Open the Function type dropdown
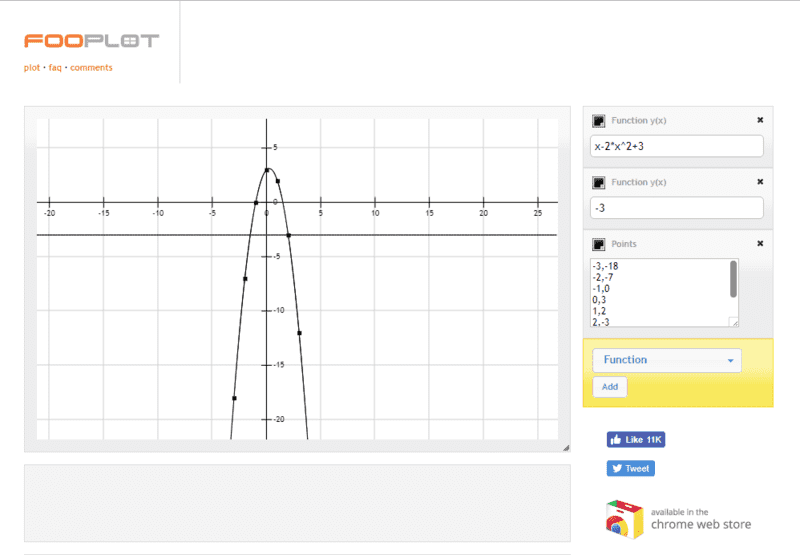The image size is (800, 555). 667,360
